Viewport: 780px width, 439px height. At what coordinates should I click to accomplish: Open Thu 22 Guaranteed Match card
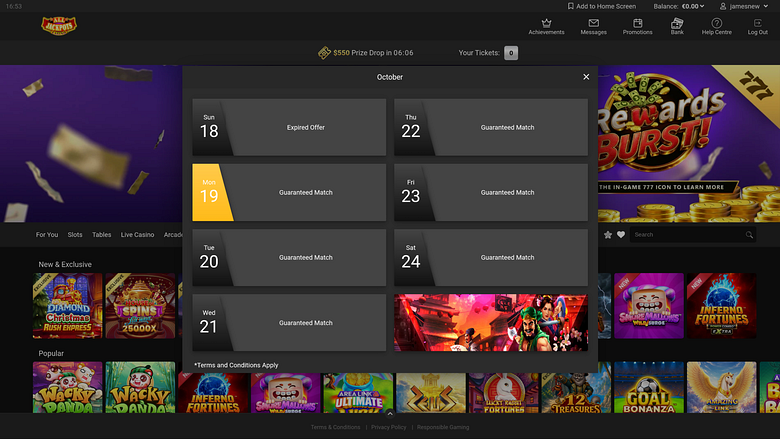[491, 127]
